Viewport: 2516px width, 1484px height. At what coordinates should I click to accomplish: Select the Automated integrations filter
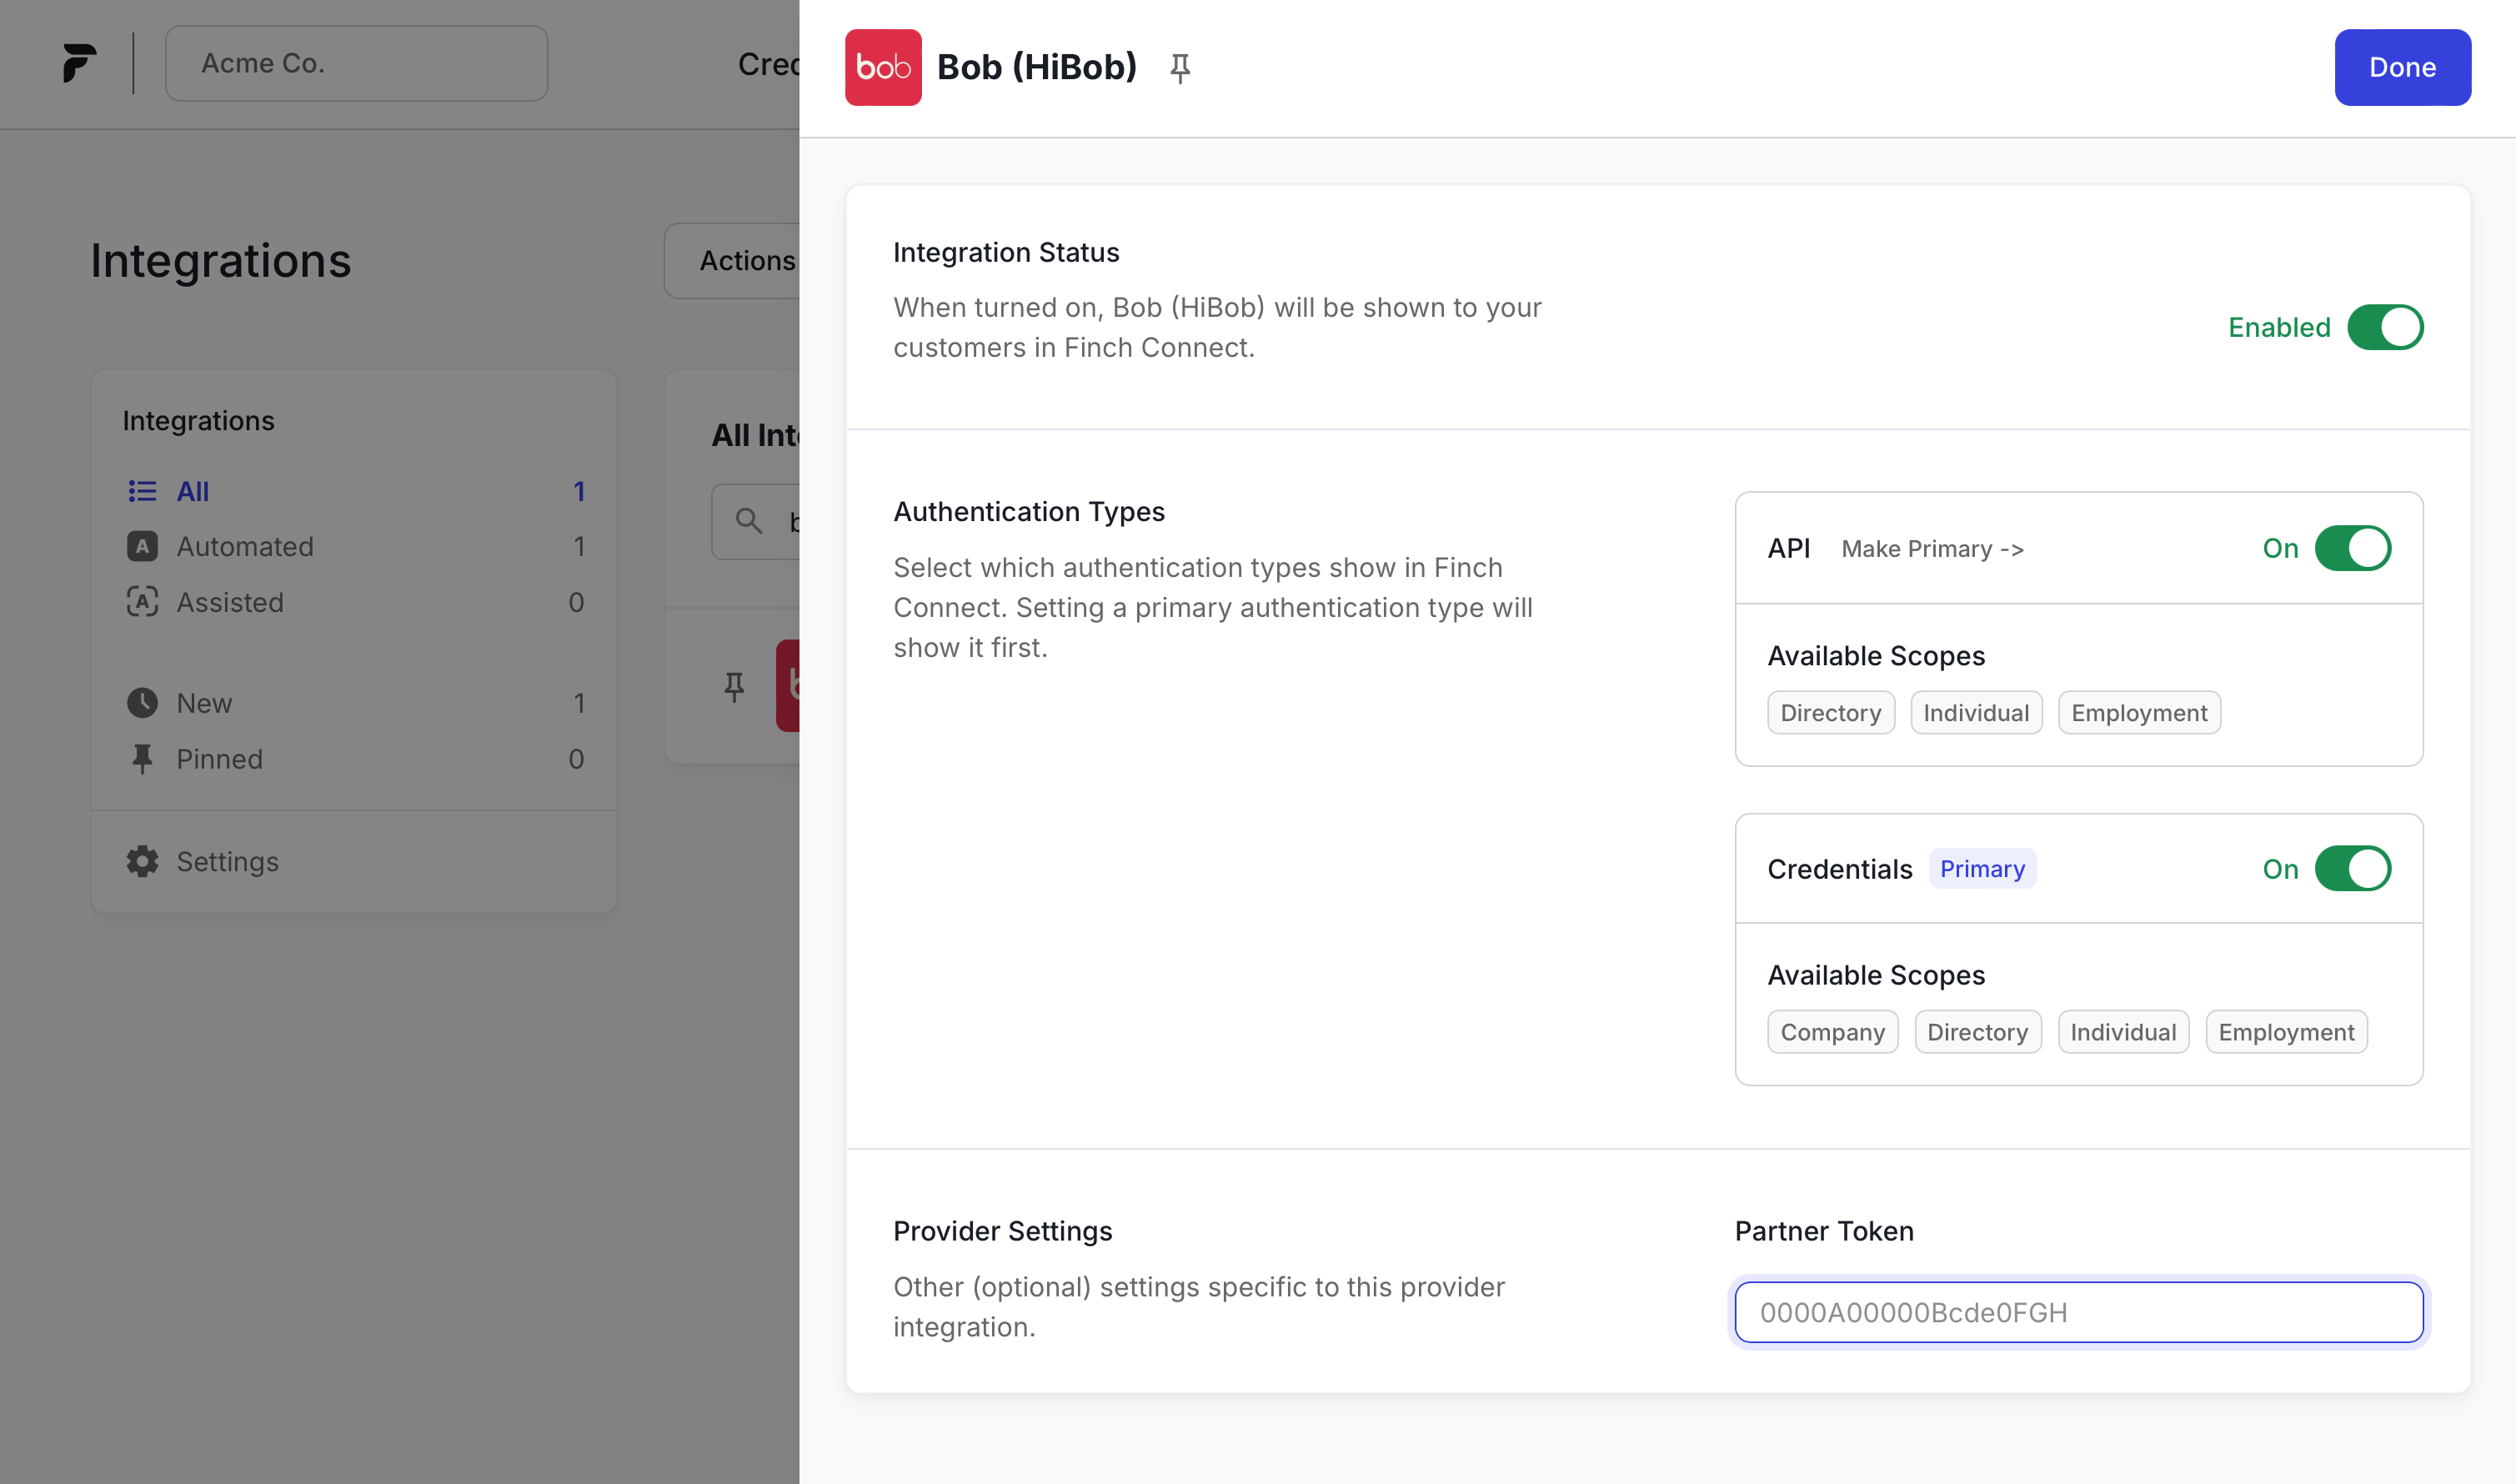coord(245,546)
